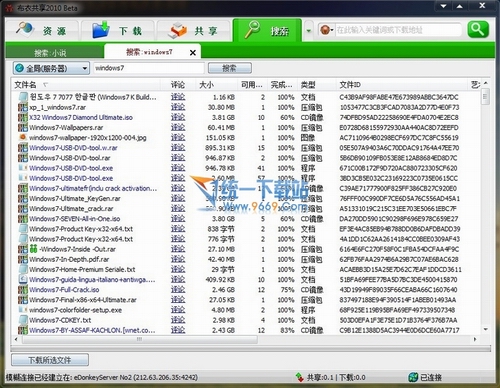The height and width of the screenshot is (388, 500).
Task: Click icon of Windows7-Home-Premium Seriale.txt
Action: coord(23,269)
